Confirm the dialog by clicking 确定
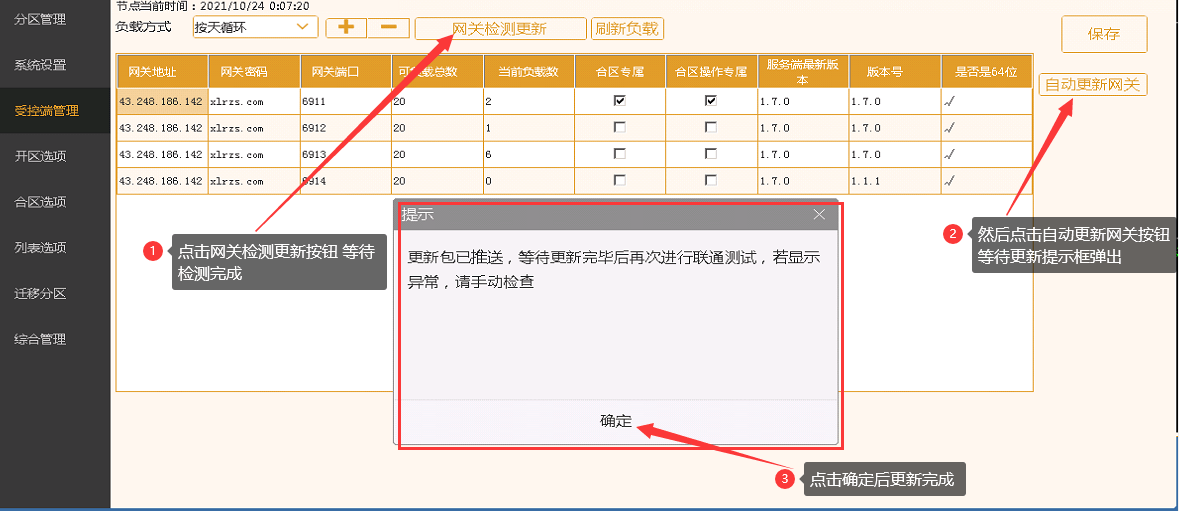The image size is (1179, 511). 616,421
